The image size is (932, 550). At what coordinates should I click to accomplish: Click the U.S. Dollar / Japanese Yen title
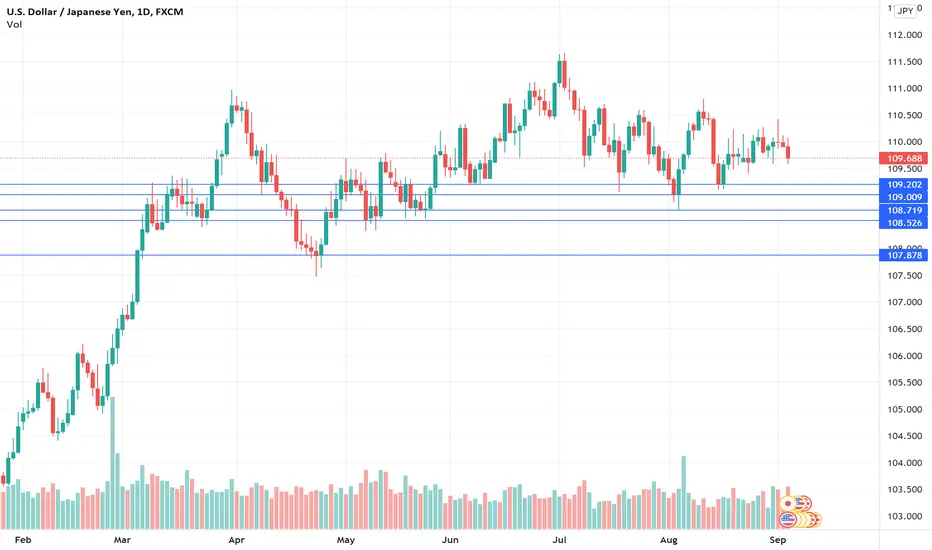[95, 11]
